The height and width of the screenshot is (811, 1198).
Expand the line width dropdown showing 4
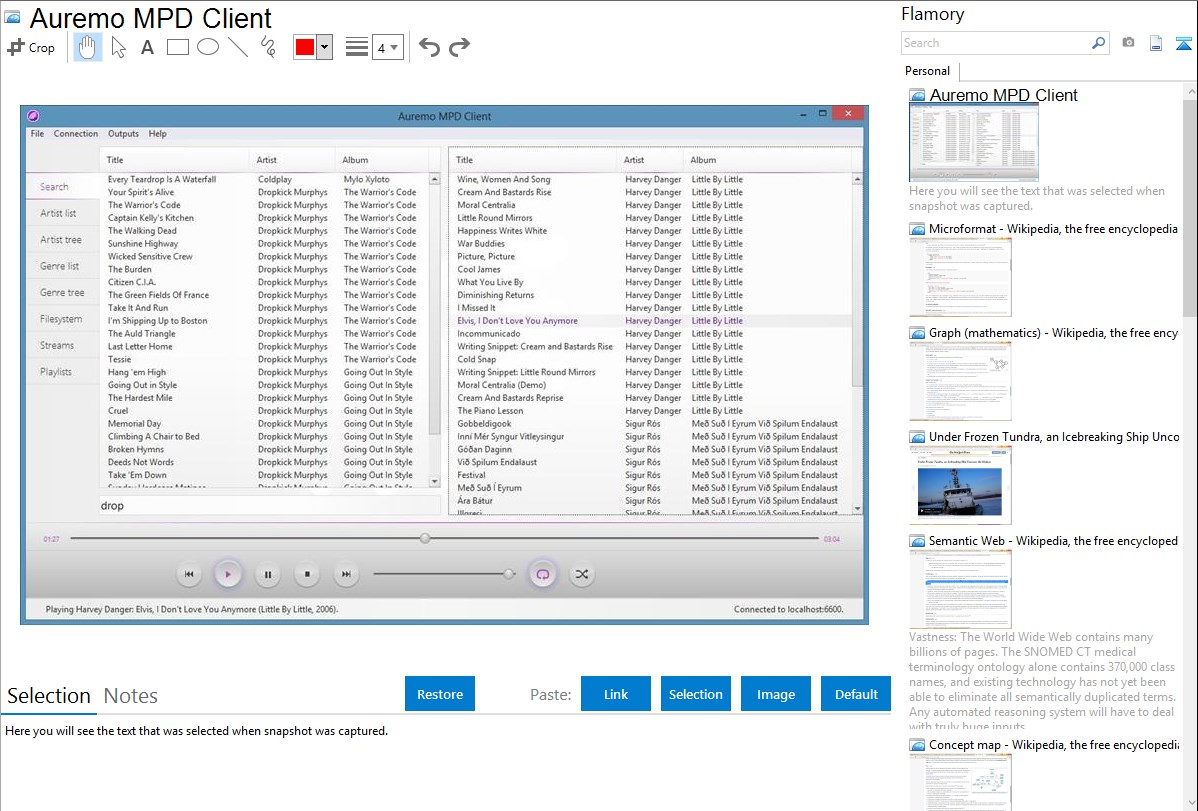pos(387,47)
